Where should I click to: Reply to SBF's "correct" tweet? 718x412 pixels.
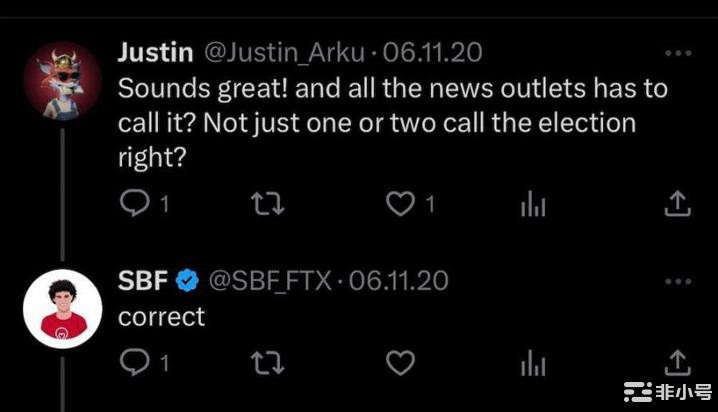[133, 364]
